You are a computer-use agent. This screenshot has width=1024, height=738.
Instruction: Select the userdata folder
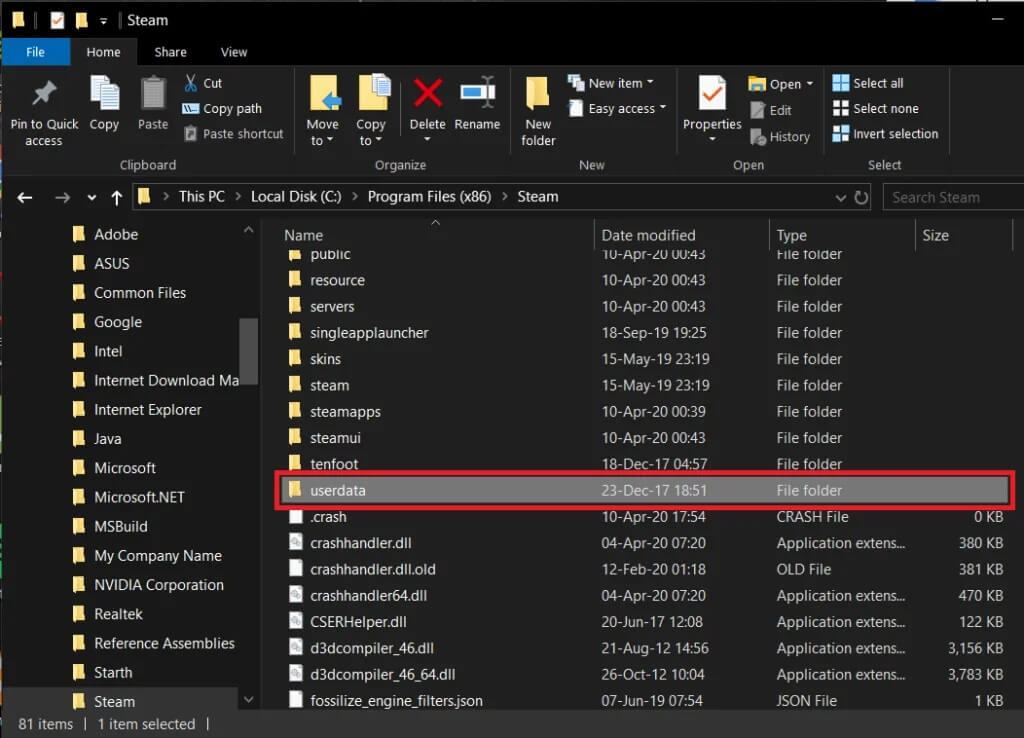click(x=645, y=490)
